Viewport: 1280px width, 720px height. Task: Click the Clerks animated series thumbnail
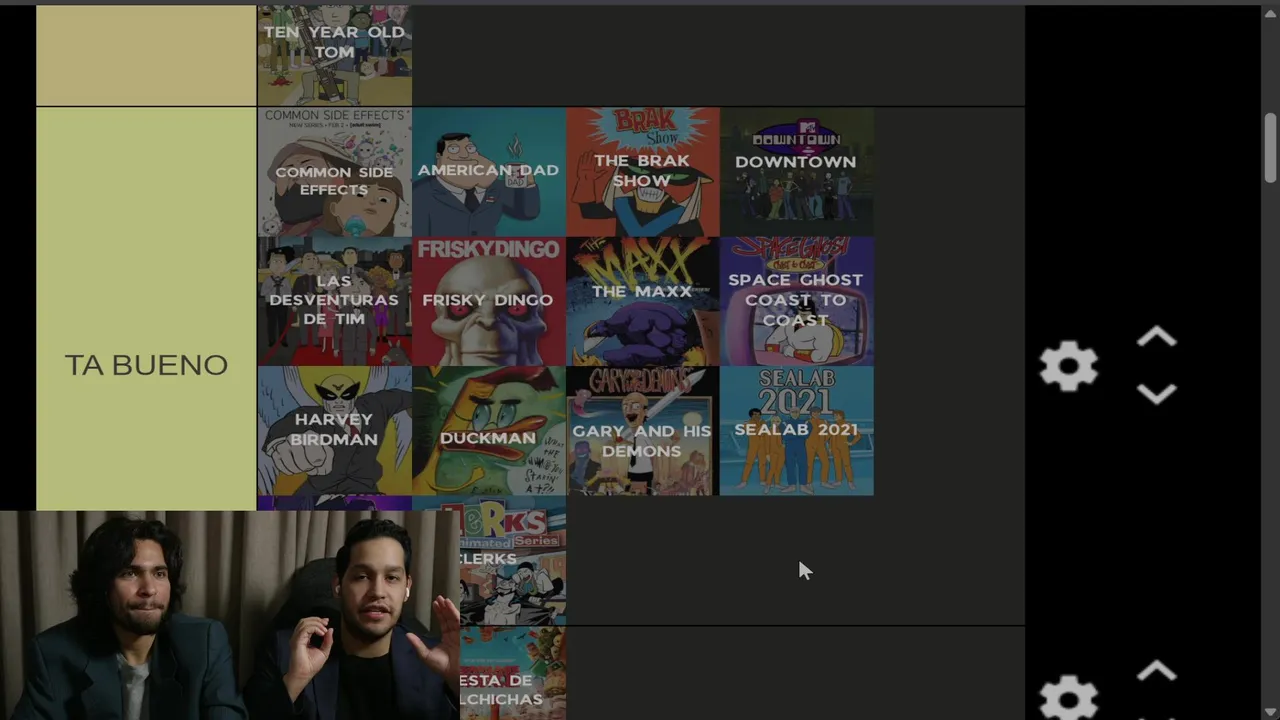512,560
